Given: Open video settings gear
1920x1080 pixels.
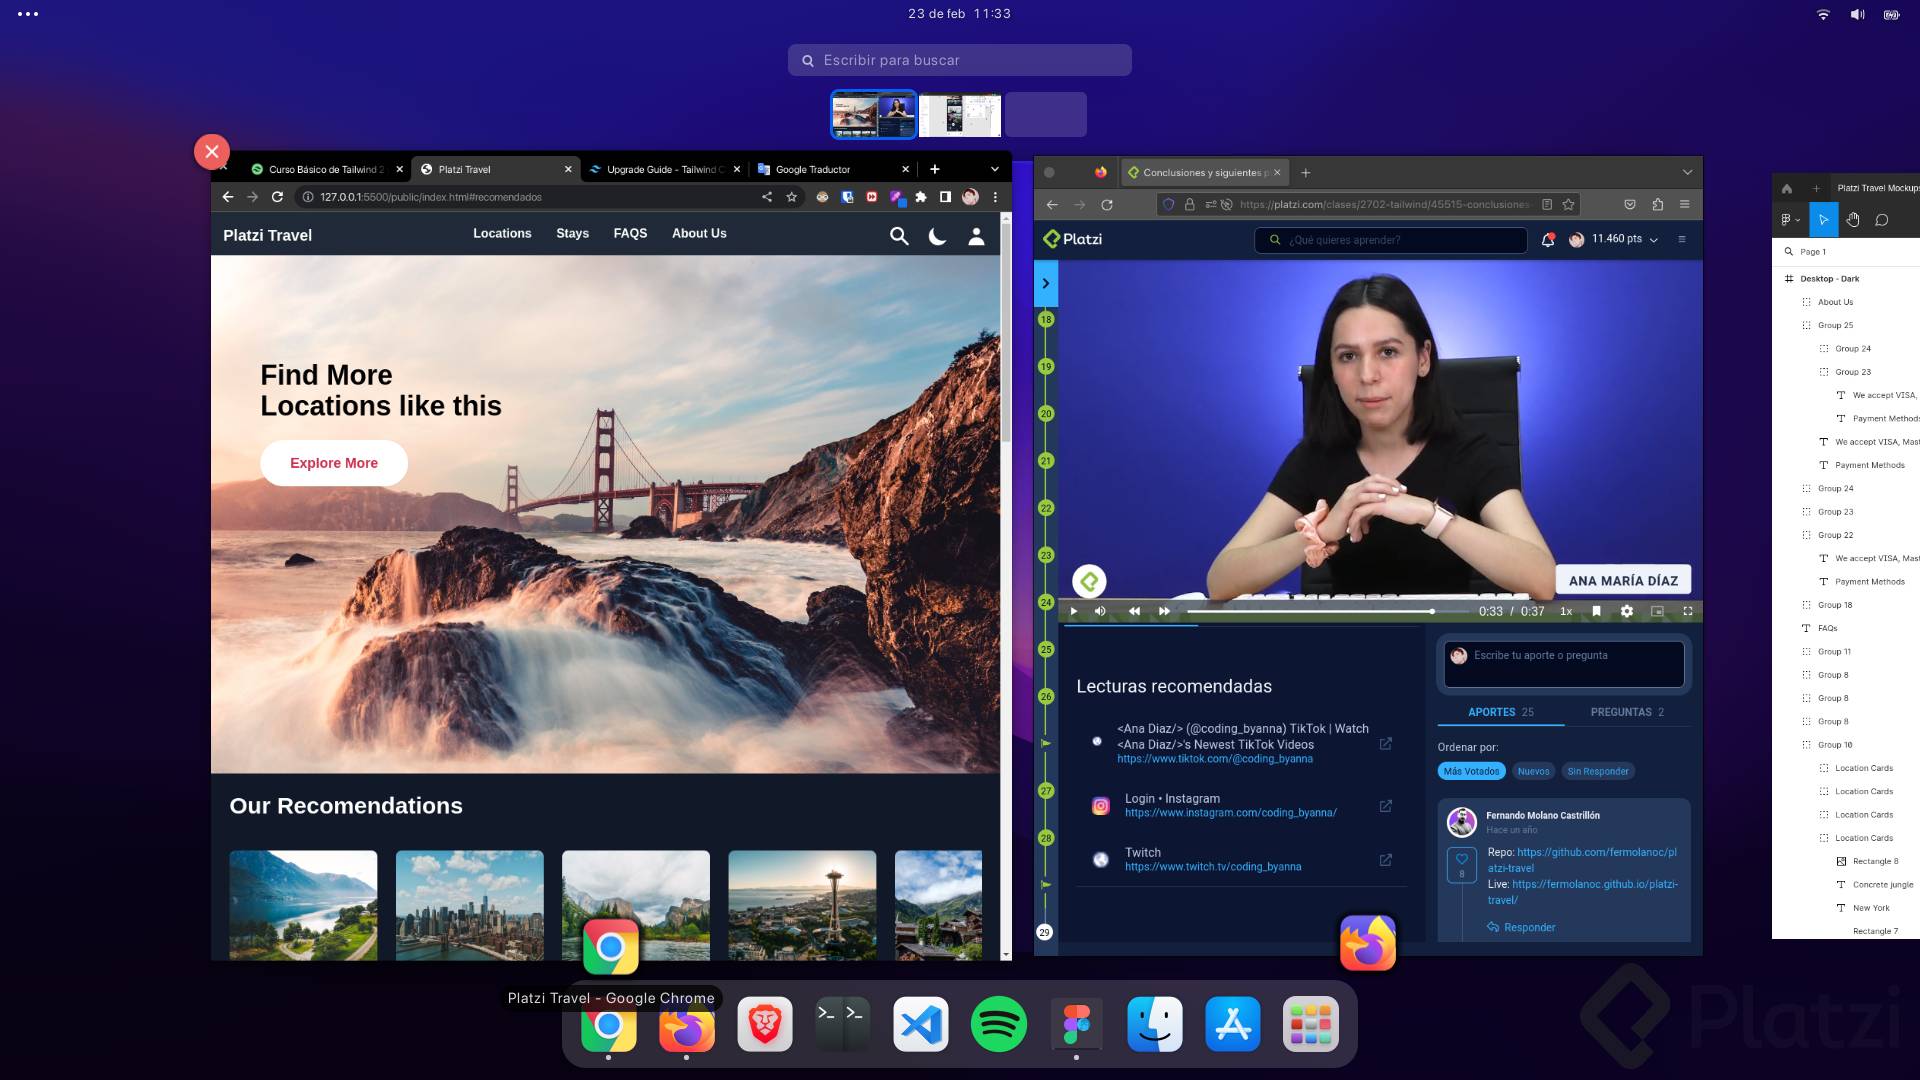Looking at the screenshot, I should [1627, 611].
